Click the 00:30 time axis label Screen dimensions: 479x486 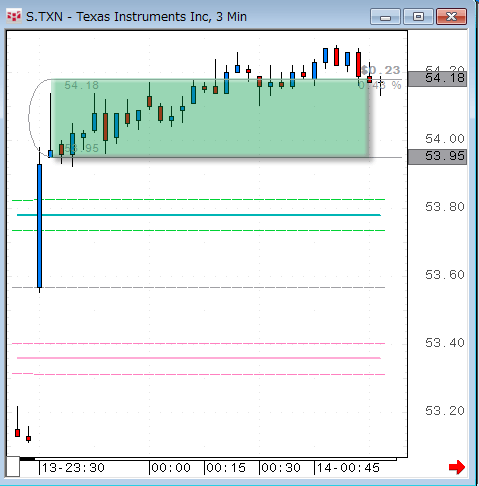(281, 468)
